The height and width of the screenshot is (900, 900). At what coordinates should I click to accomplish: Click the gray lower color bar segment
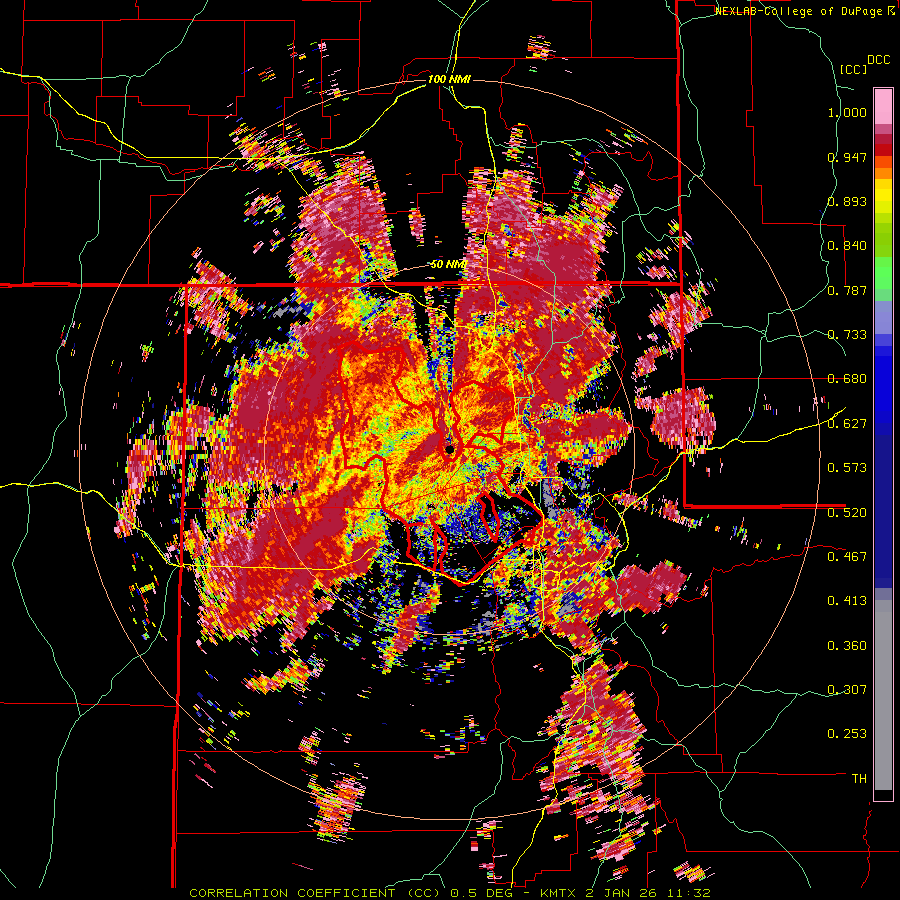(883, 695)
